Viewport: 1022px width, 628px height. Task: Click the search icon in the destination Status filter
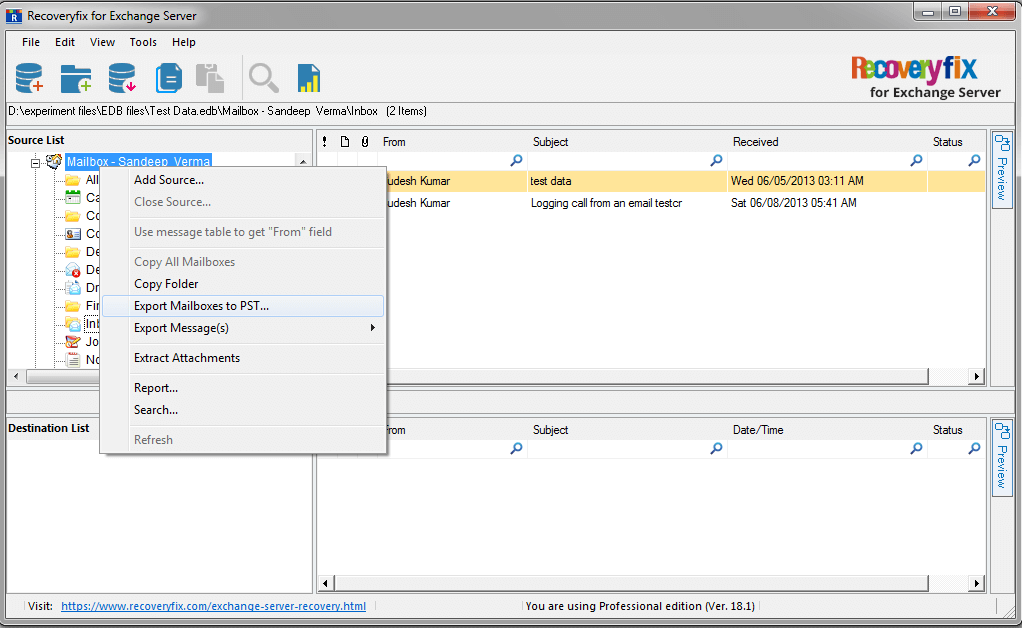[x=974, y=448]
